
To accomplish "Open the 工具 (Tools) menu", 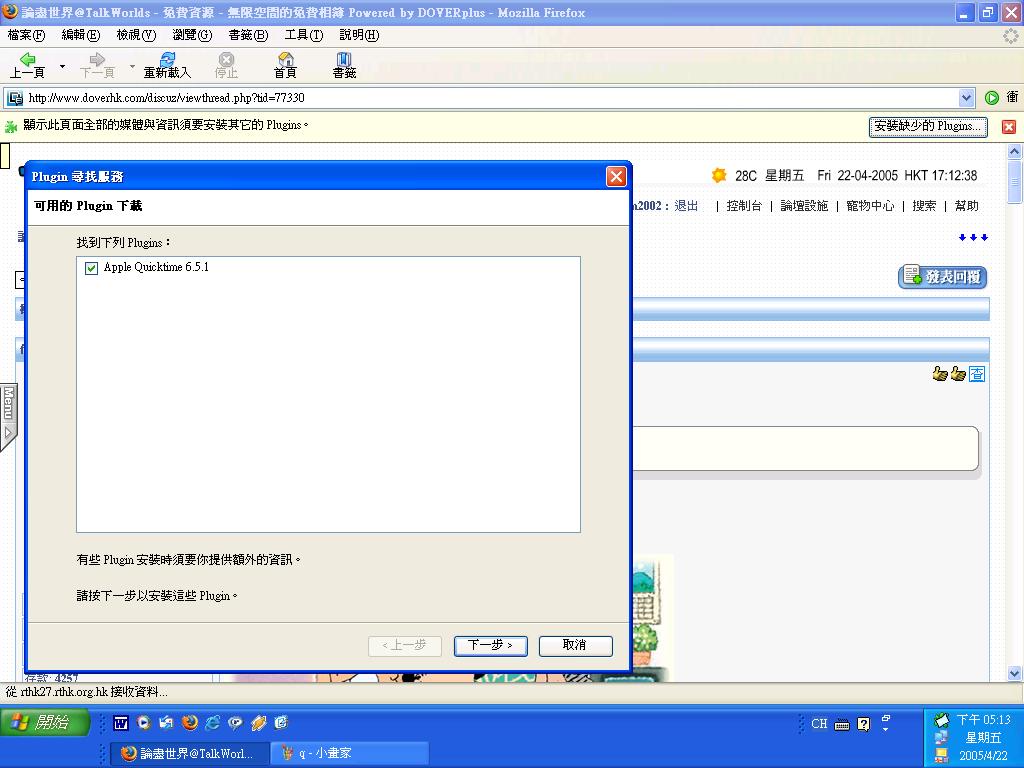I will pyautogui.click(x=303, y=35).
